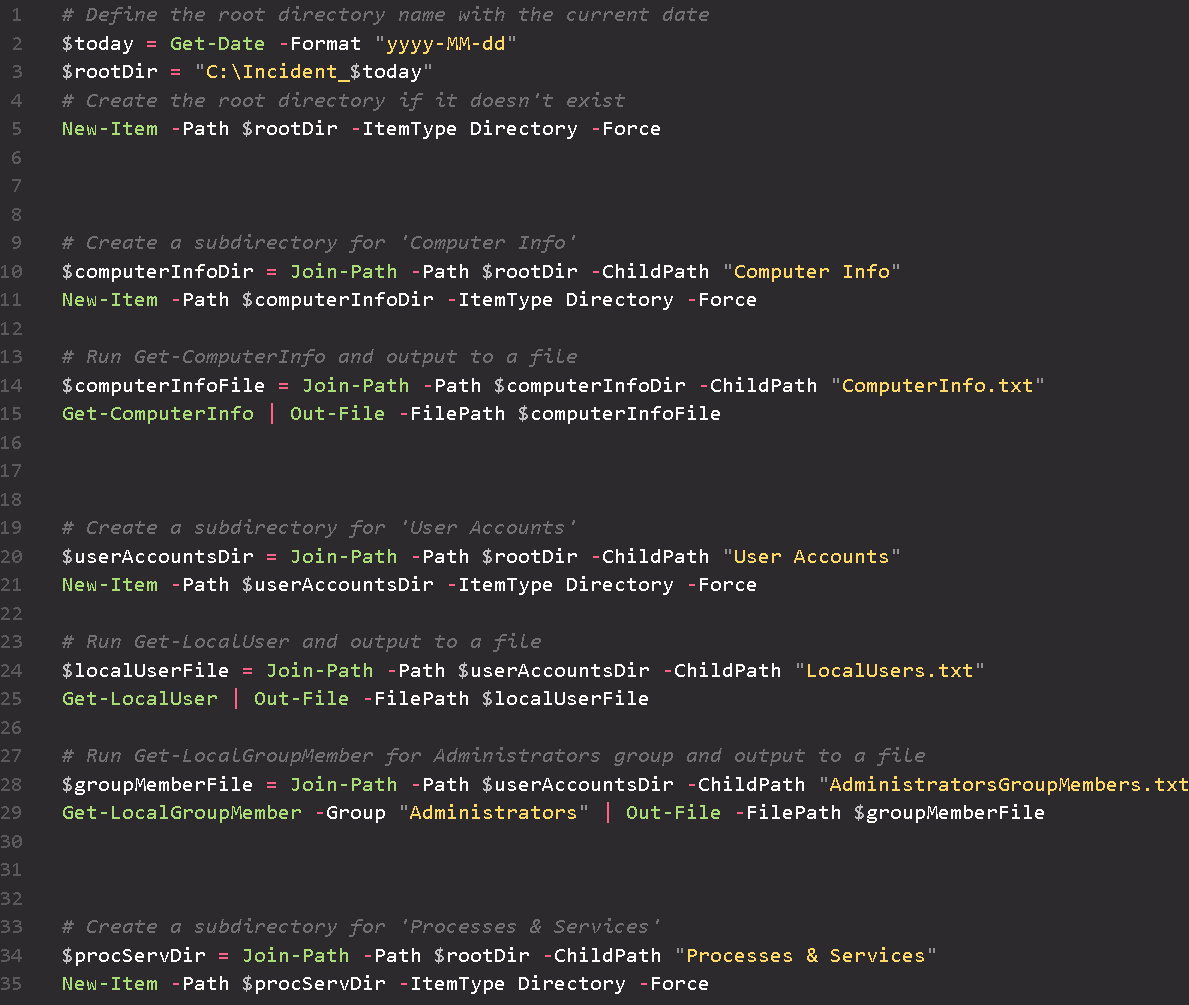Viewport: 1189px width, 1005px height.
Task: Click the -Force parameter on line 35
Action: click(x=673, y=985)
